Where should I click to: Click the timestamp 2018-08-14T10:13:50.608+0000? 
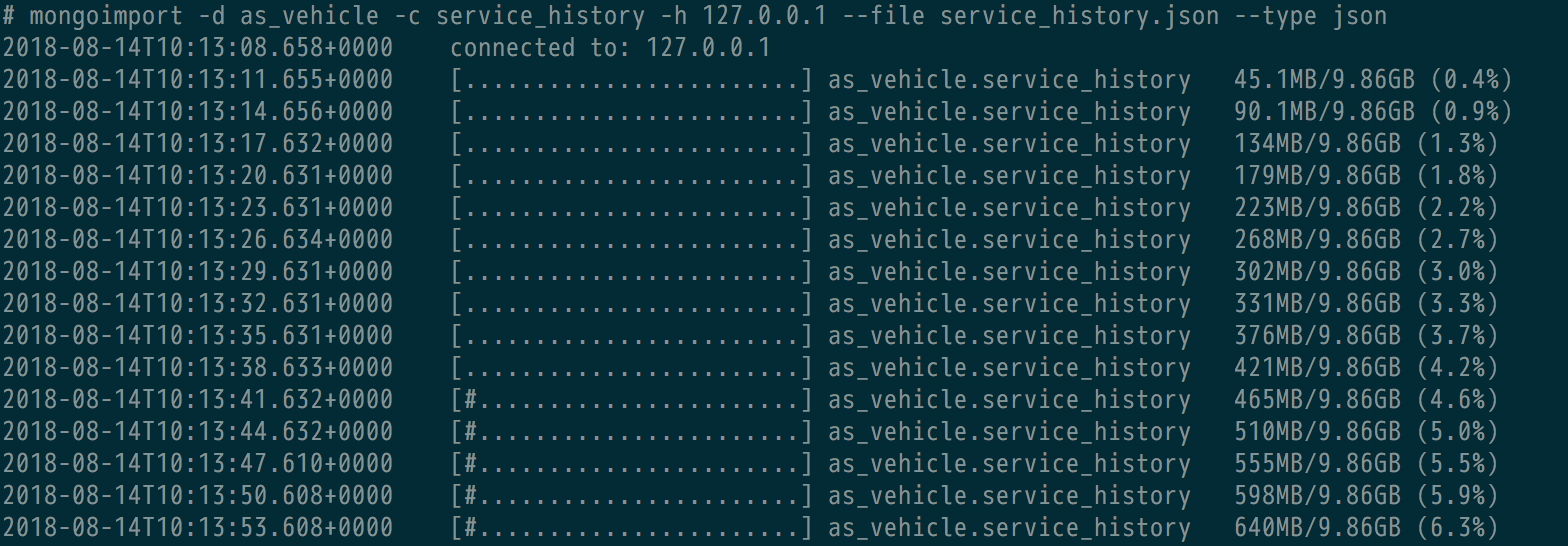[x=198, y=496]
